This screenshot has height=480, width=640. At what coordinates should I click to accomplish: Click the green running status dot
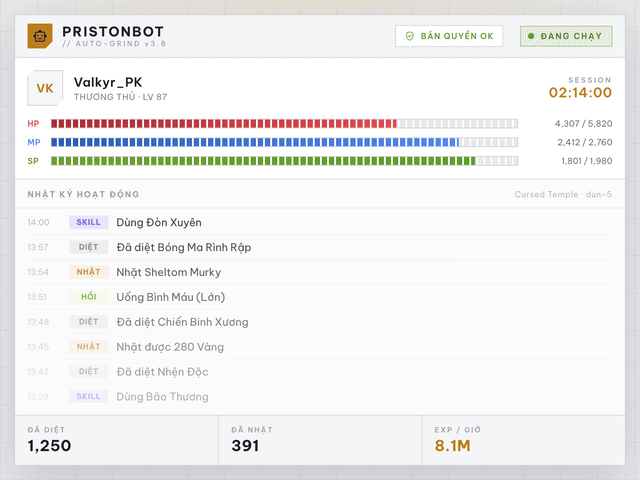tap(531, 36)
